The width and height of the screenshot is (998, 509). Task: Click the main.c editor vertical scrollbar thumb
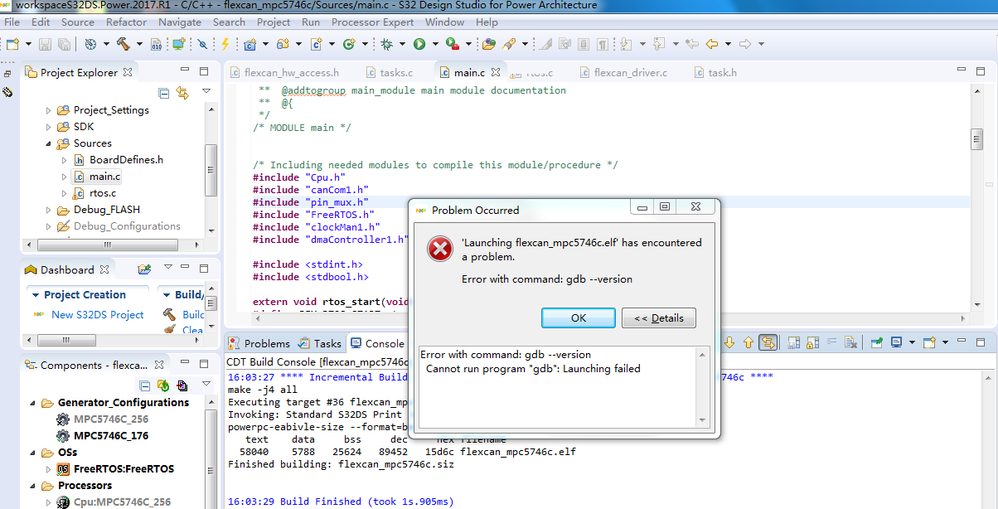[x=977, y=139]
